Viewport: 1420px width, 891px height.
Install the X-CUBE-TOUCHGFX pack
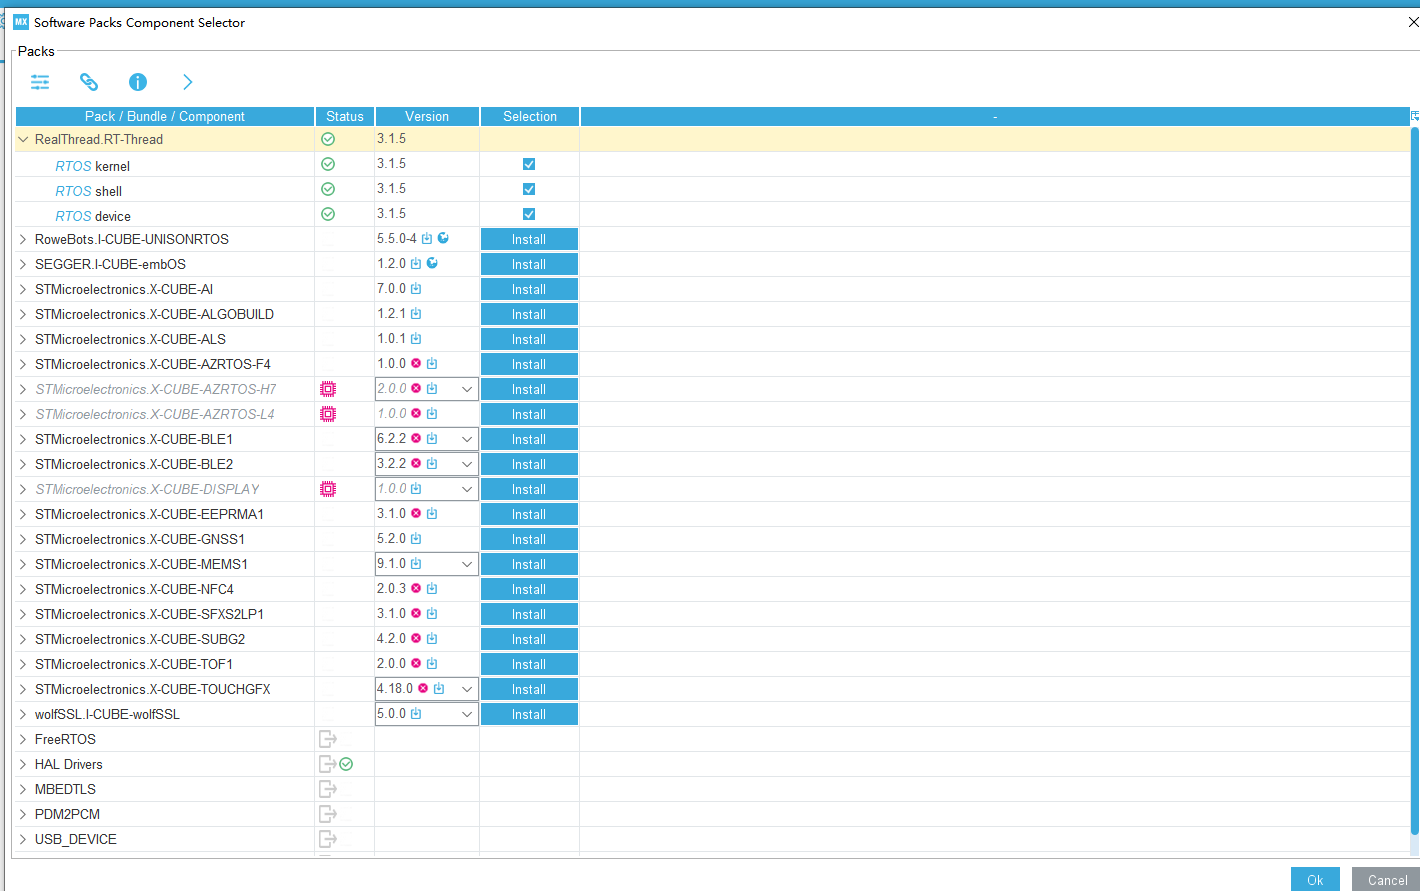pyautogui.click(x=529, y=689)
